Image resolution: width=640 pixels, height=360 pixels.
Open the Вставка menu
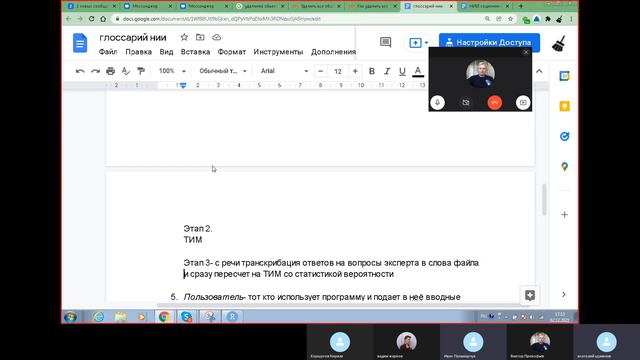click(195, 52)
